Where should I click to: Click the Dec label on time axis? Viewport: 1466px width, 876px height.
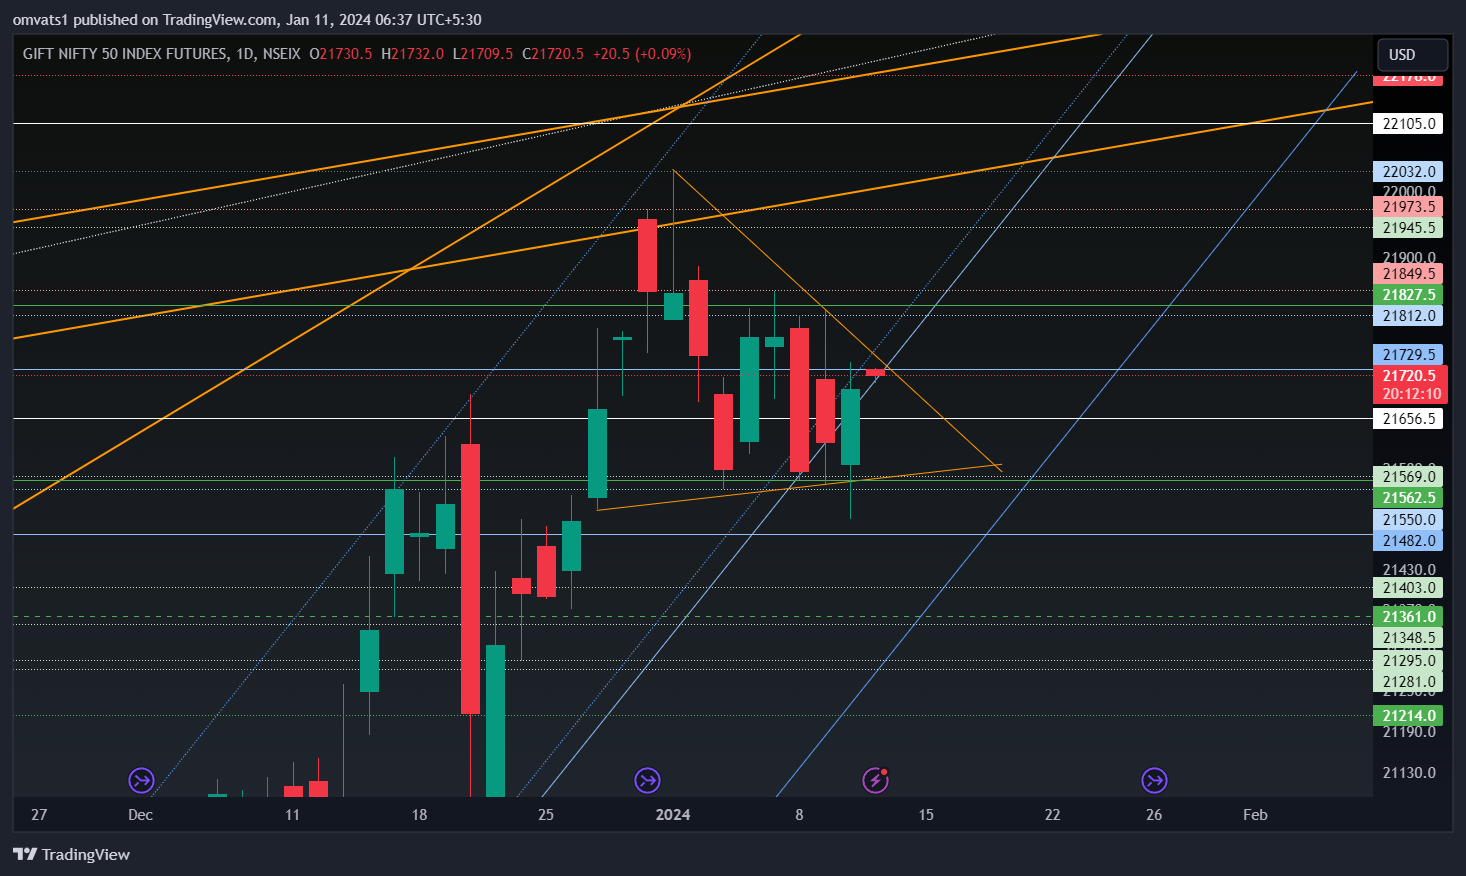click(x=141, y=815)
